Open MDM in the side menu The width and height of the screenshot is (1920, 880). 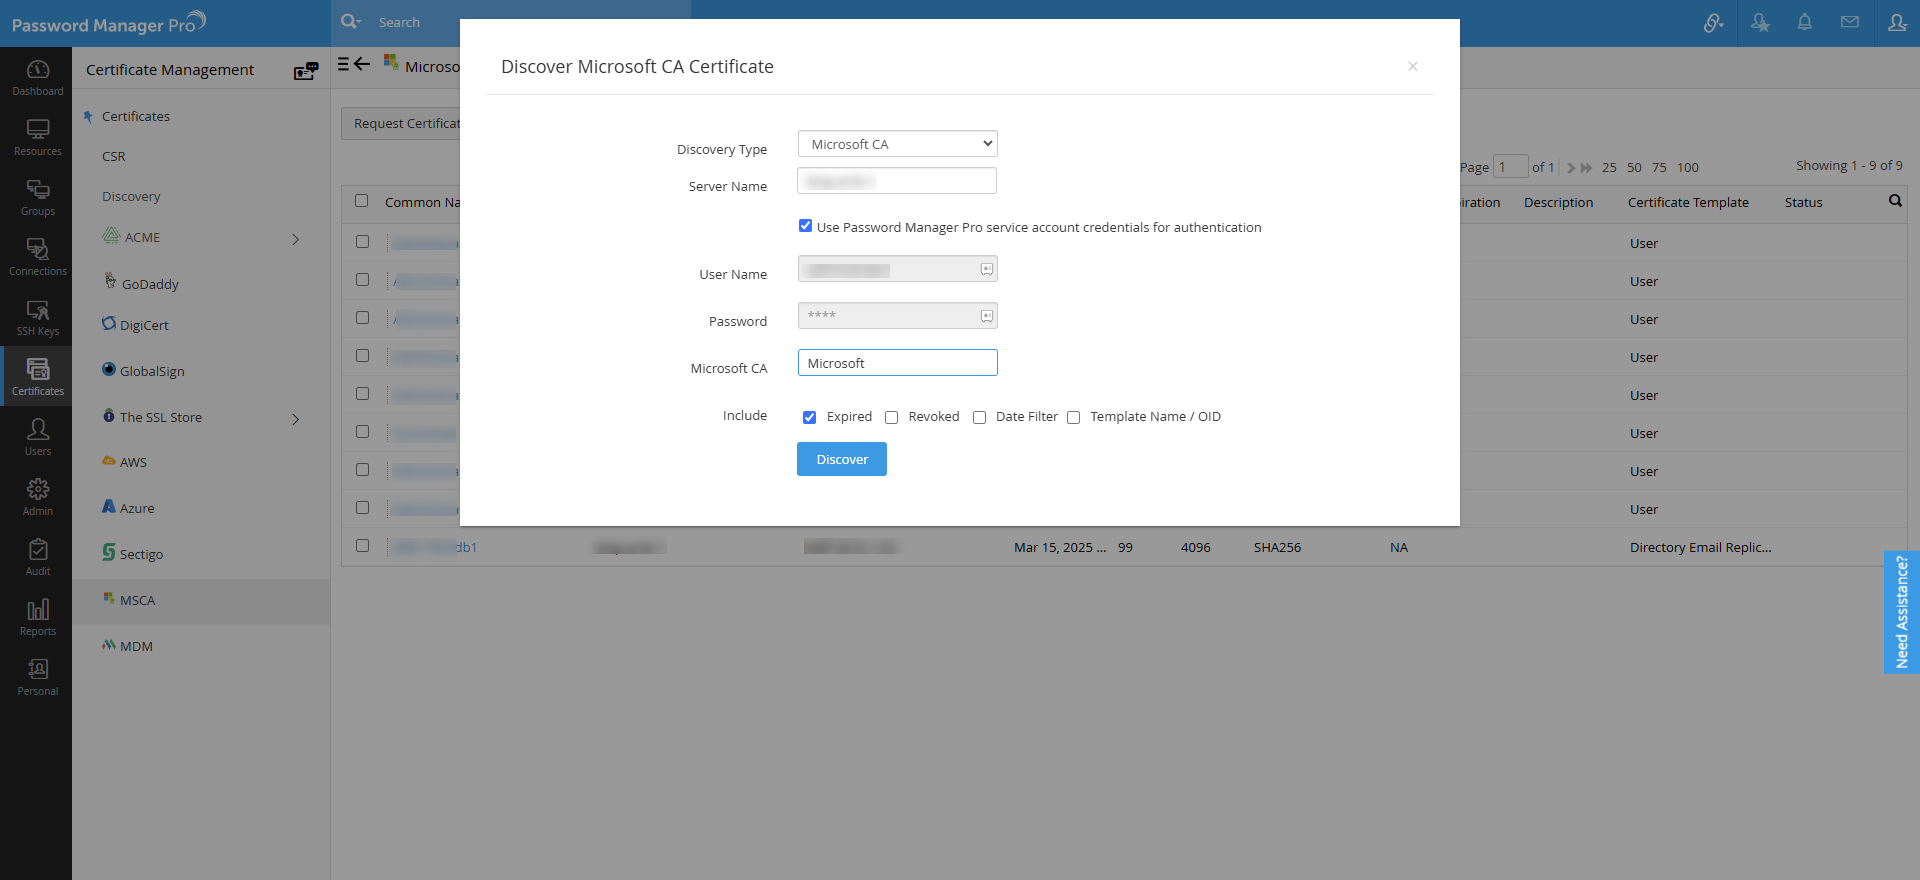pos(136,646)
